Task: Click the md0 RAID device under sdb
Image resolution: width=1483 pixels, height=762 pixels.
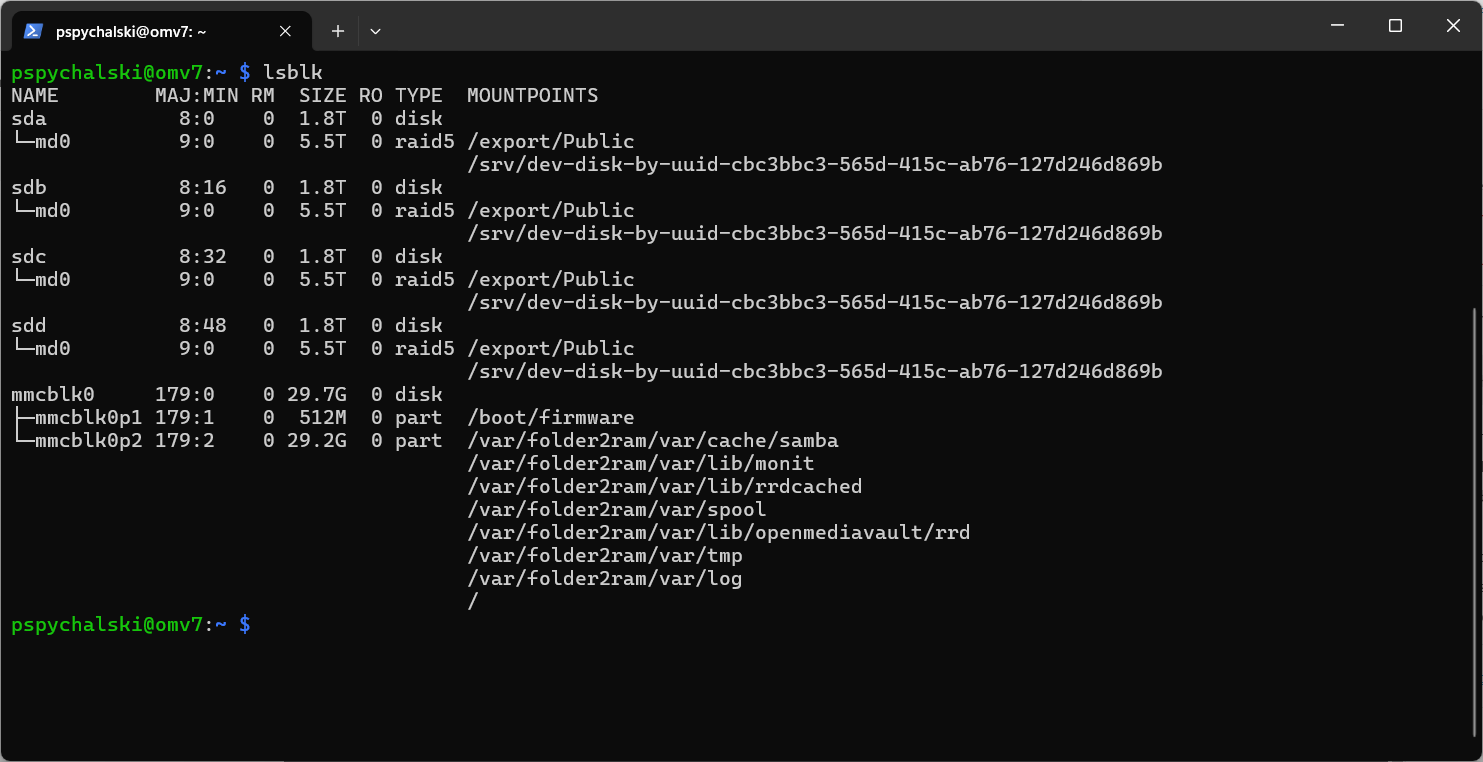Action: [x=55, y=210]
